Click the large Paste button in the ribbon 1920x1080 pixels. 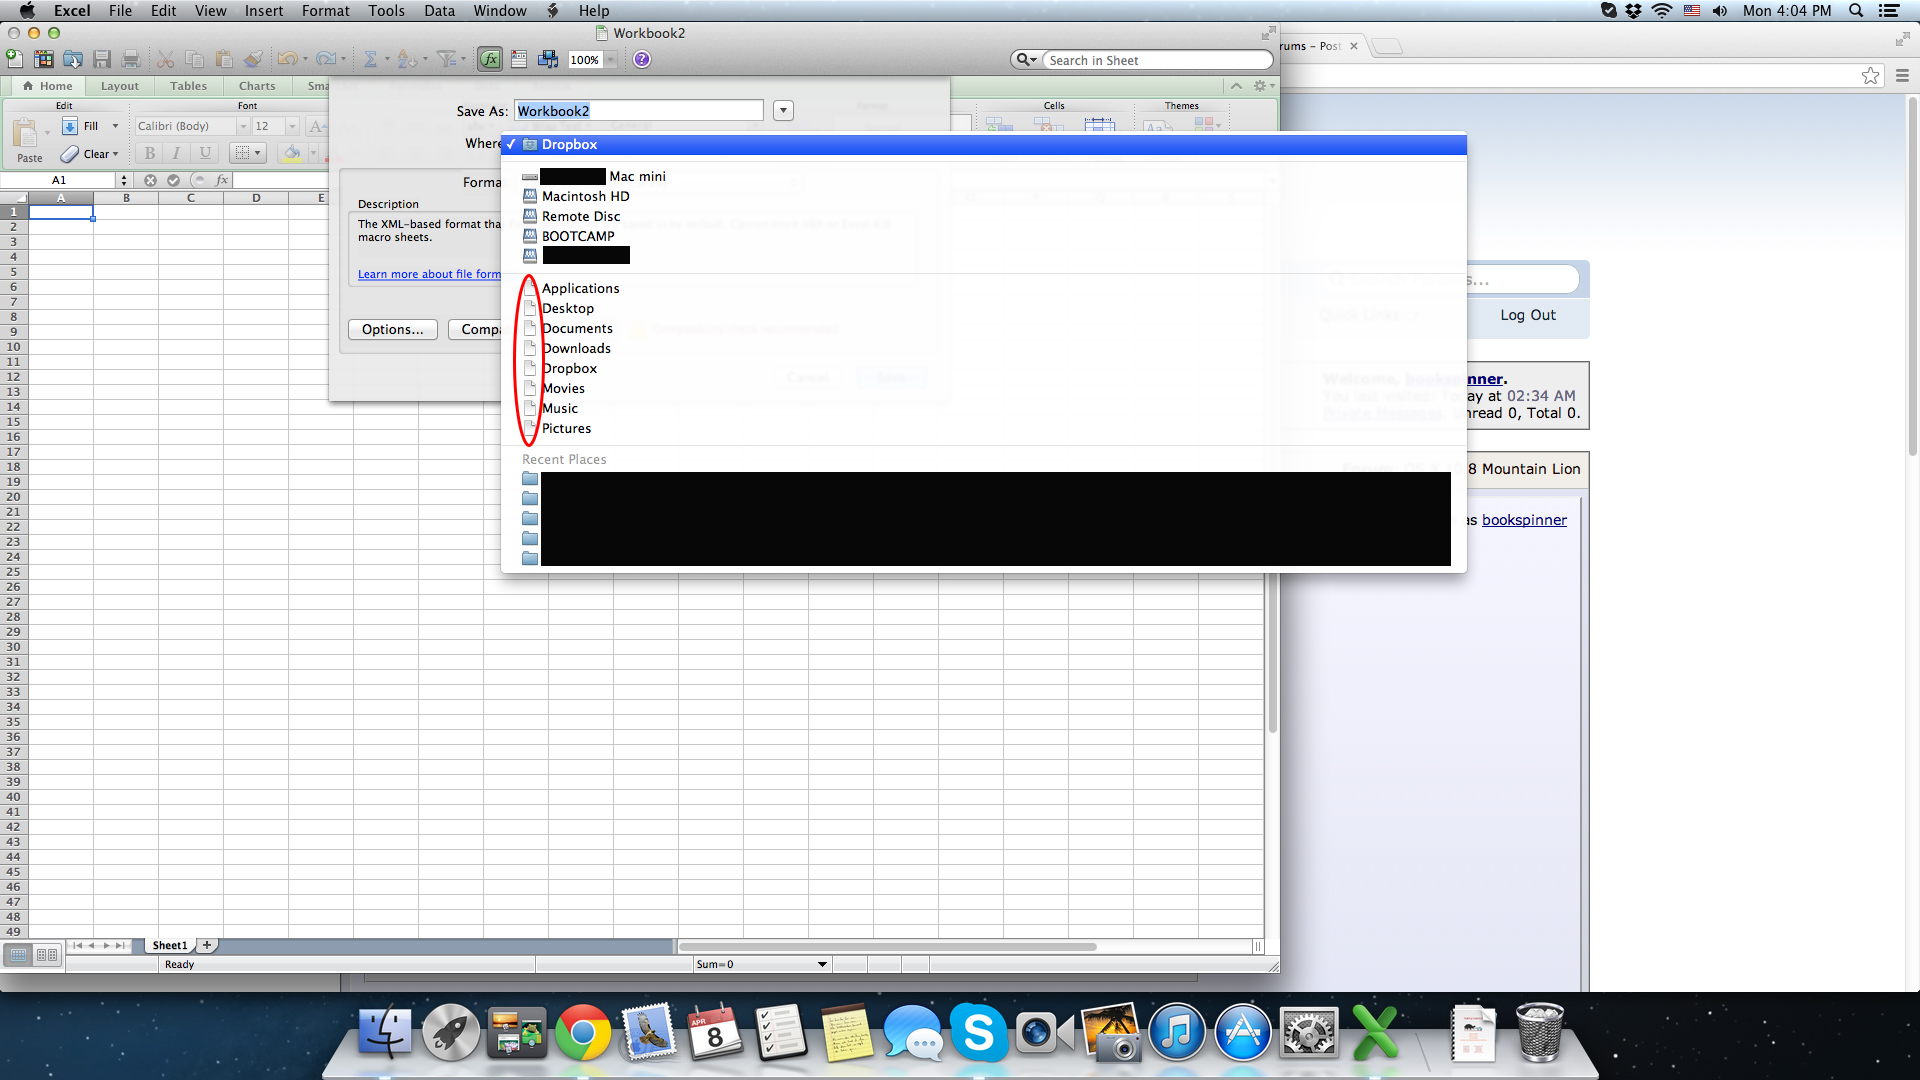coord(27,139)
